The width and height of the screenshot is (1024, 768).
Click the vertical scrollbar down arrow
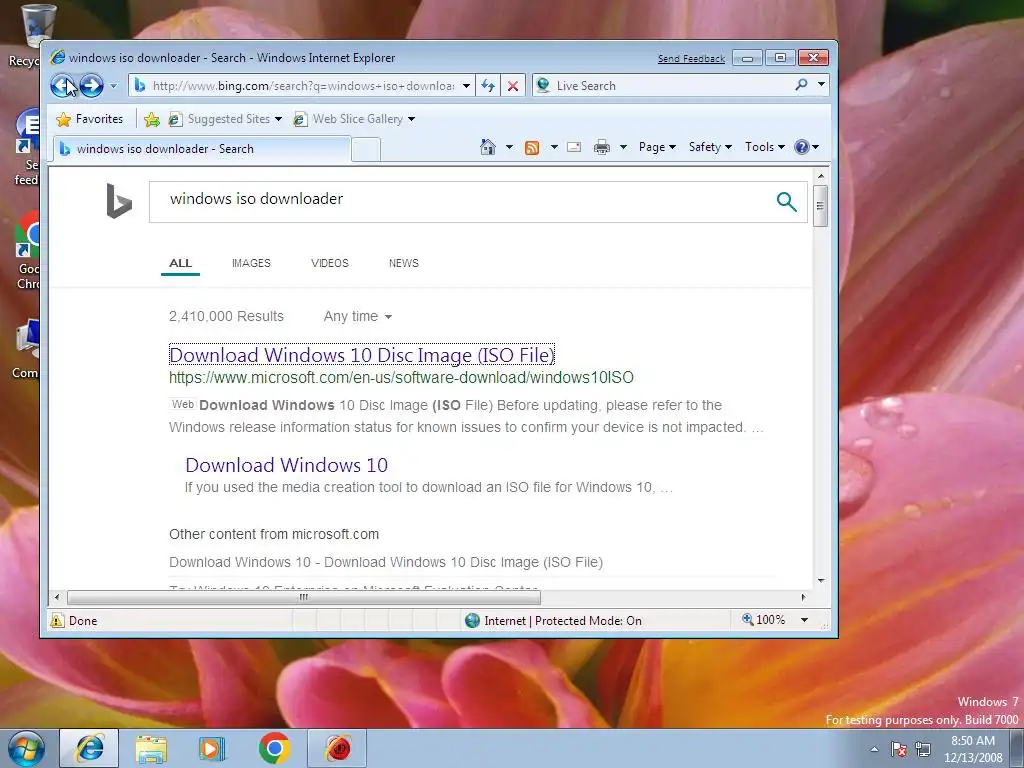pyautogui.click(x=821, y=580)
